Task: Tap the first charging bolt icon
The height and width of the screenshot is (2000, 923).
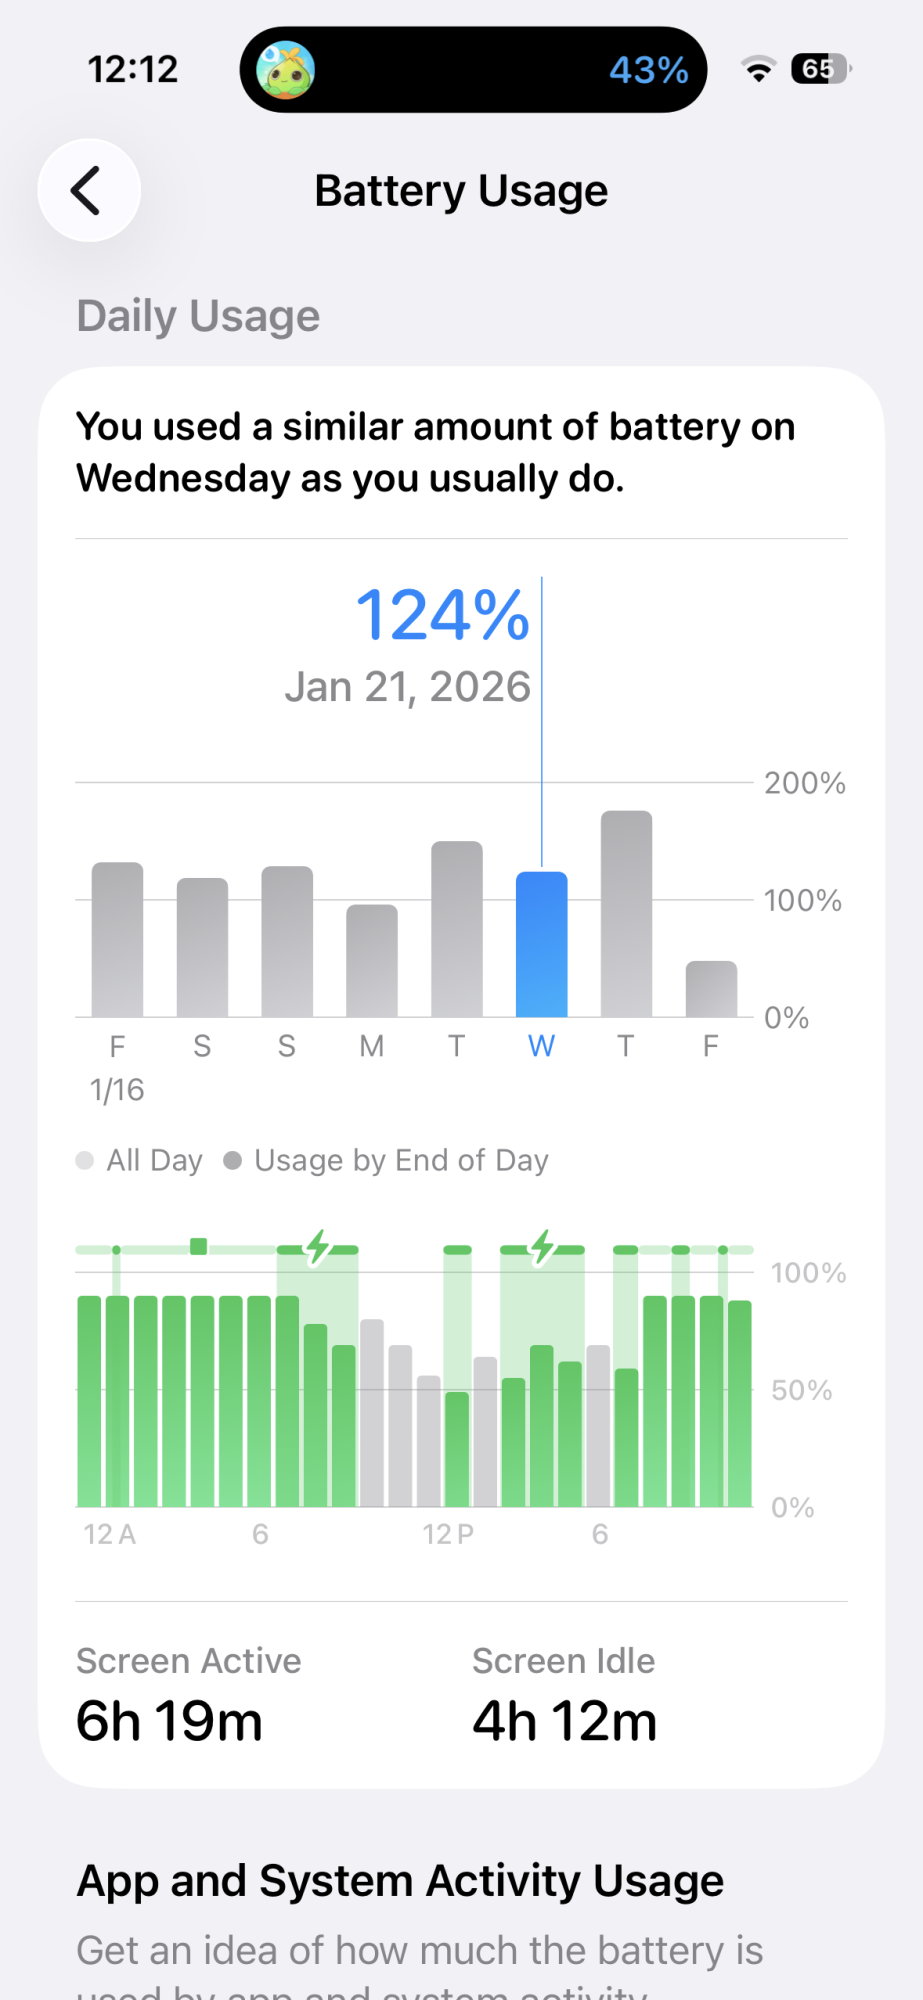Action: tap(318, 1247)
